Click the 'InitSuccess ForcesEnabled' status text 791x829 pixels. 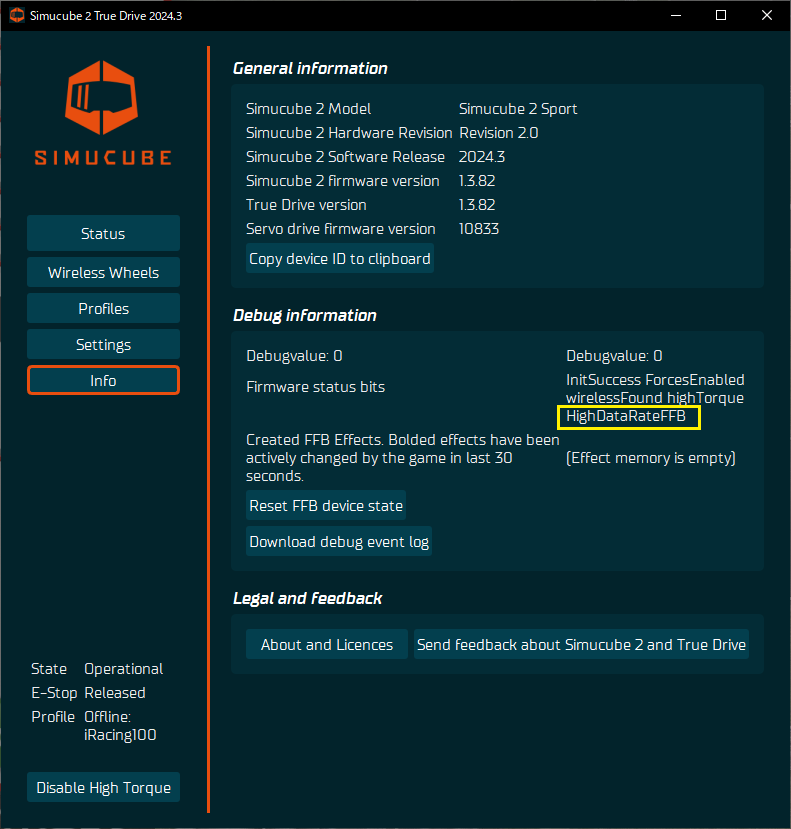(x=655, y=380)
